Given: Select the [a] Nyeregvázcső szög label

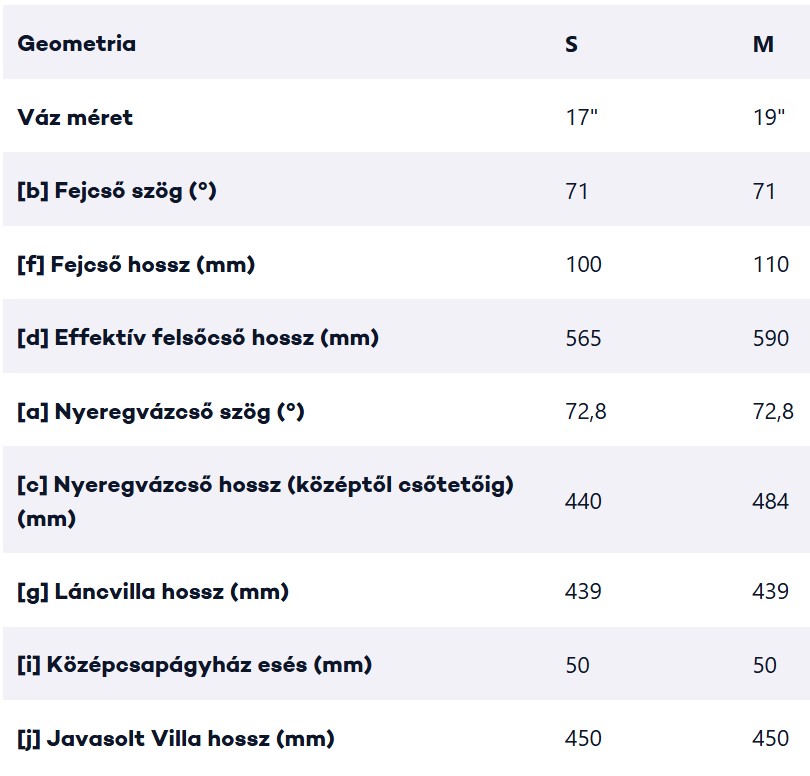Looking at the screenshot, I should 161,412.
